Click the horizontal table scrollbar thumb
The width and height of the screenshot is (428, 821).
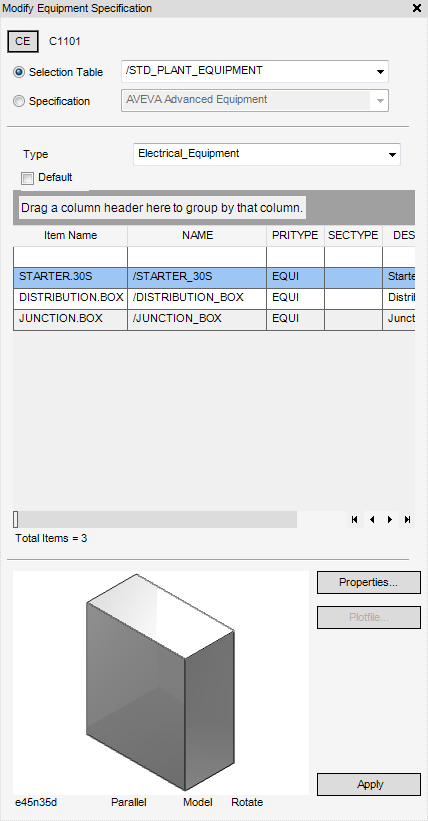(x=16, y=519)
